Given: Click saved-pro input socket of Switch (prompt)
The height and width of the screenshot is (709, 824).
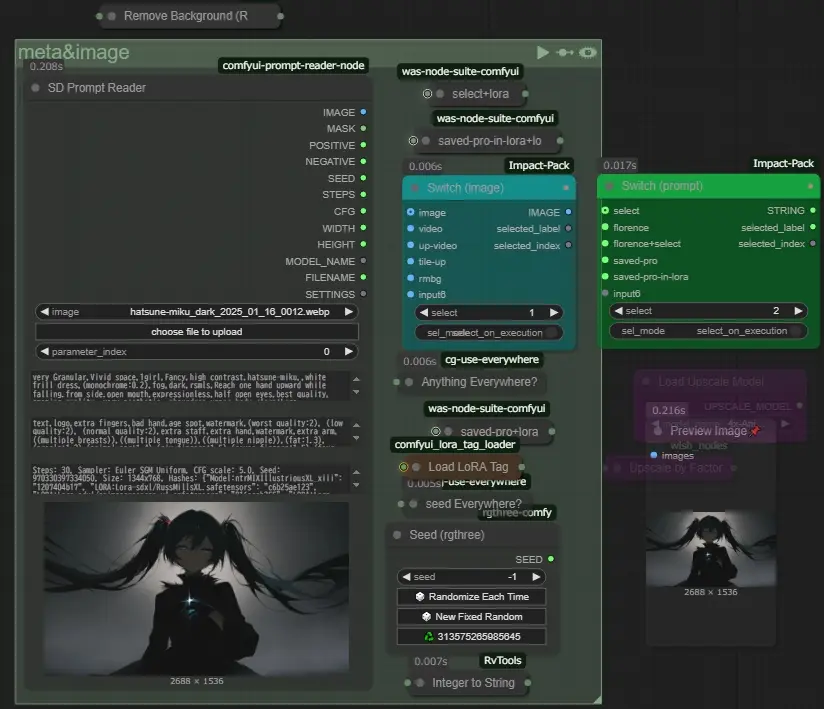Looking at the screenshot, I should coord(605,260).
